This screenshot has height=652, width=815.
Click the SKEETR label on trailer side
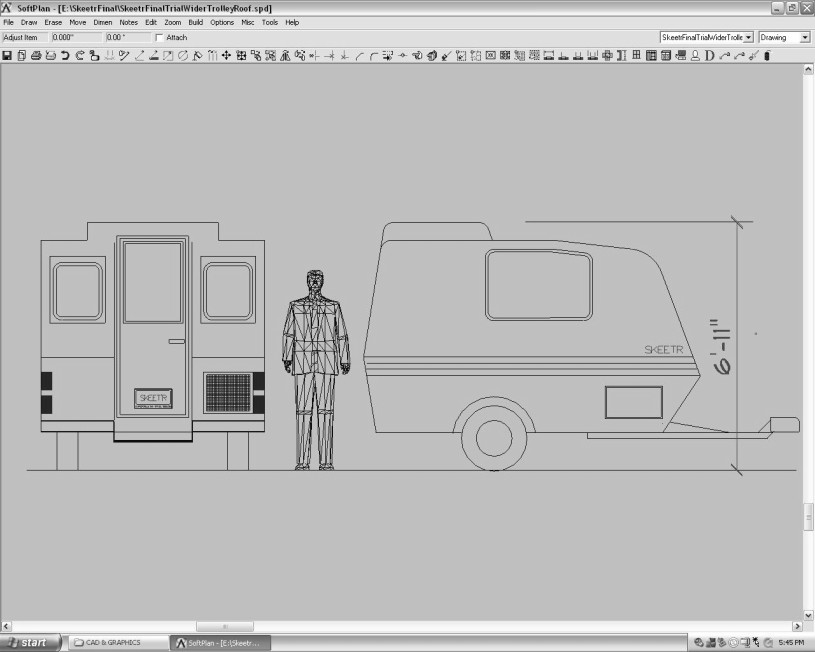click(664, 350)
